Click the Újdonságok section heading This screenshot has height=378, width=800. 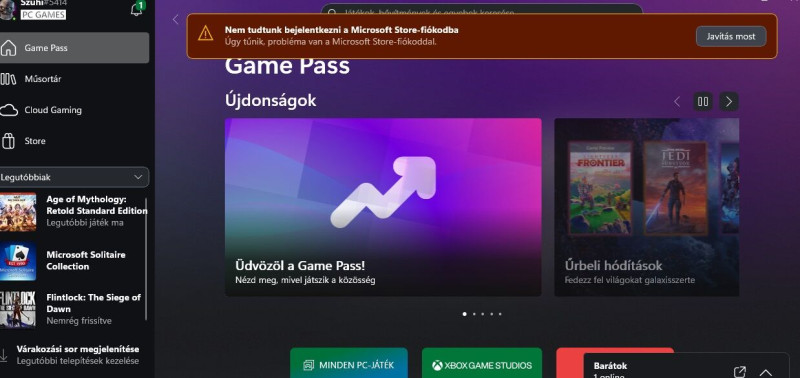click(270, 100)
